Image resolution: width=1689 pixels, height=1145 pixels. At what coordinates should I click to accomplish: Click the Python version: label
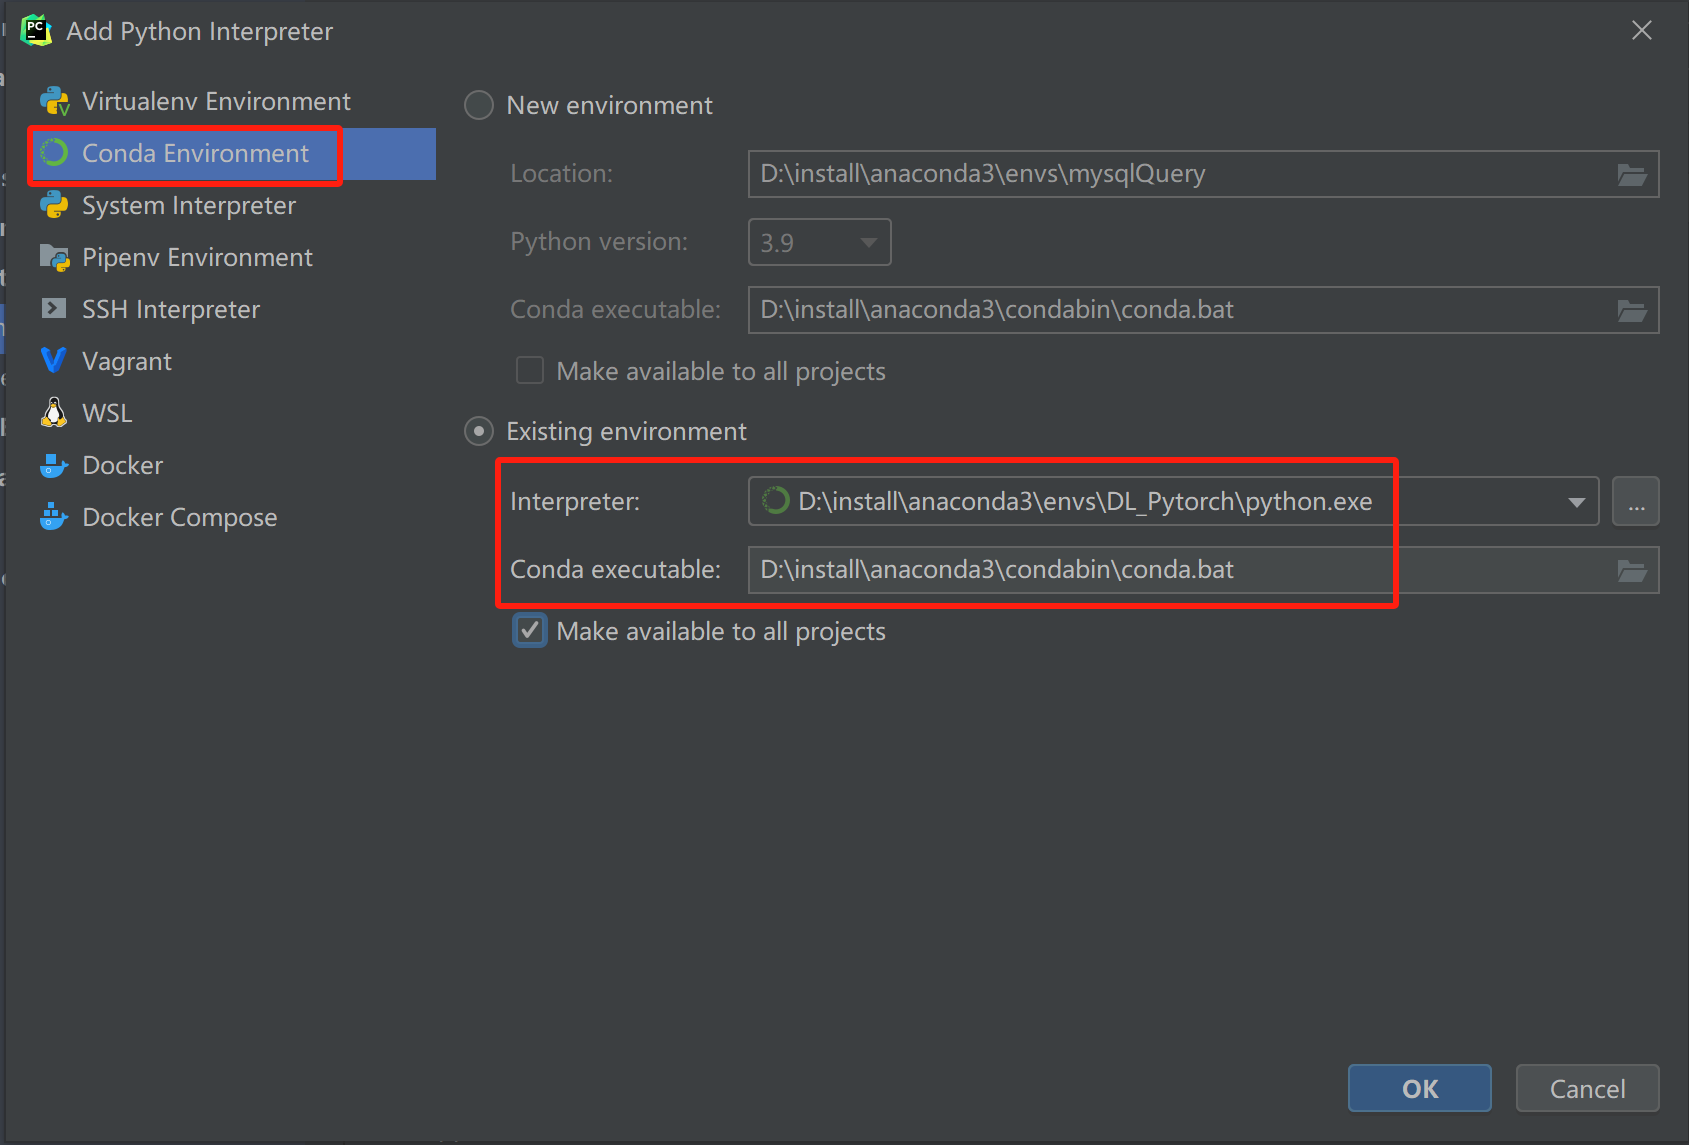(599, 242)
